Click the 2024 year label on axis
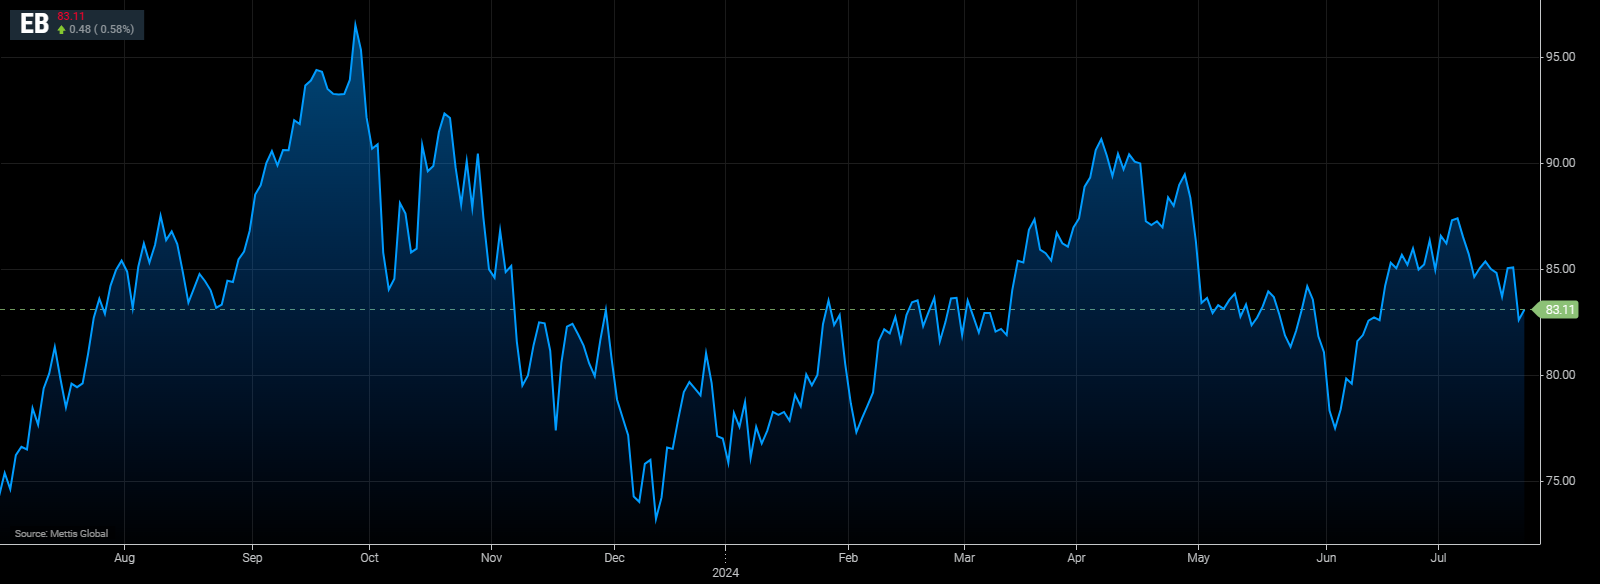This screenshot has height=584, width=1600. (x=725, y=573)
